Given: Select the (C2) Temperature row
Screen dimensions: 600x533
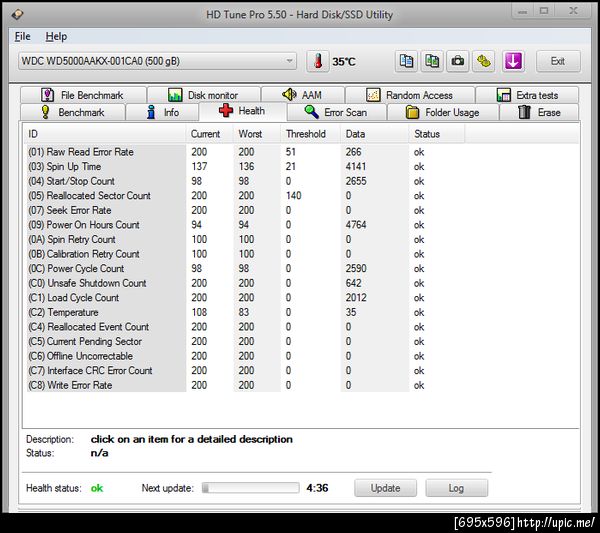Looking at the screenshot, I should [x=245, y=312].
